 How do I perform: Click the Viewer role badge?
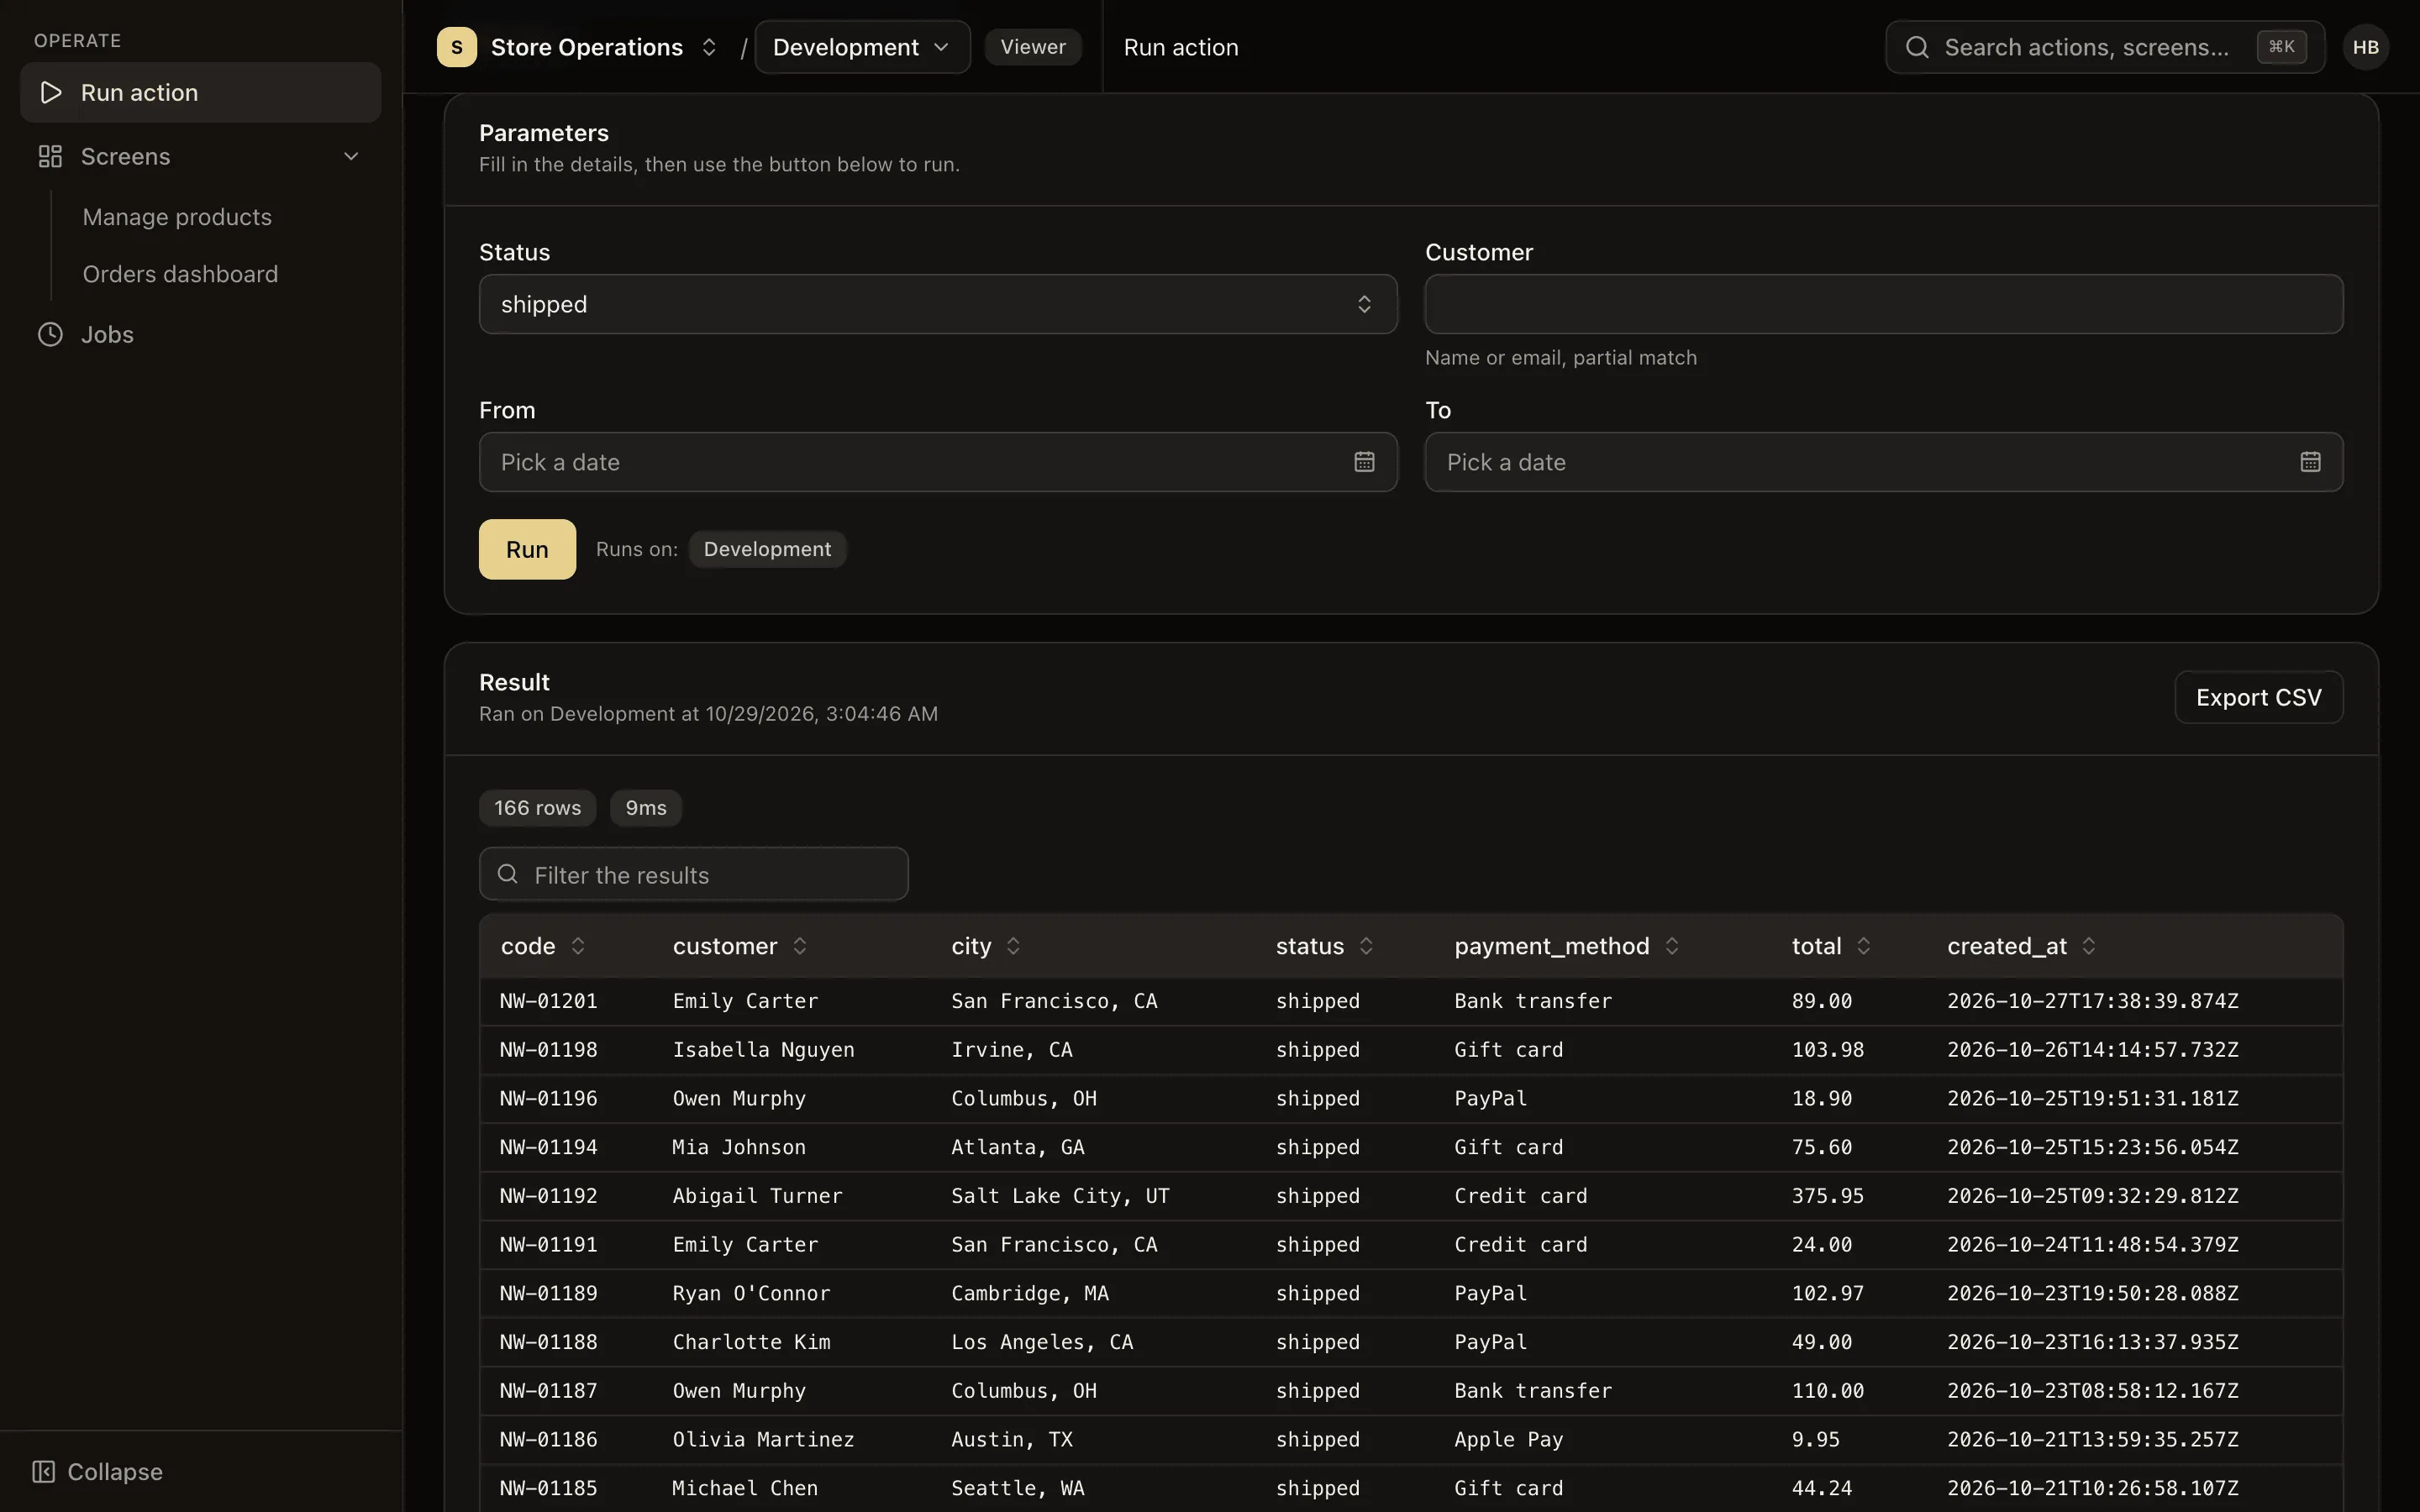[1033, 47]
